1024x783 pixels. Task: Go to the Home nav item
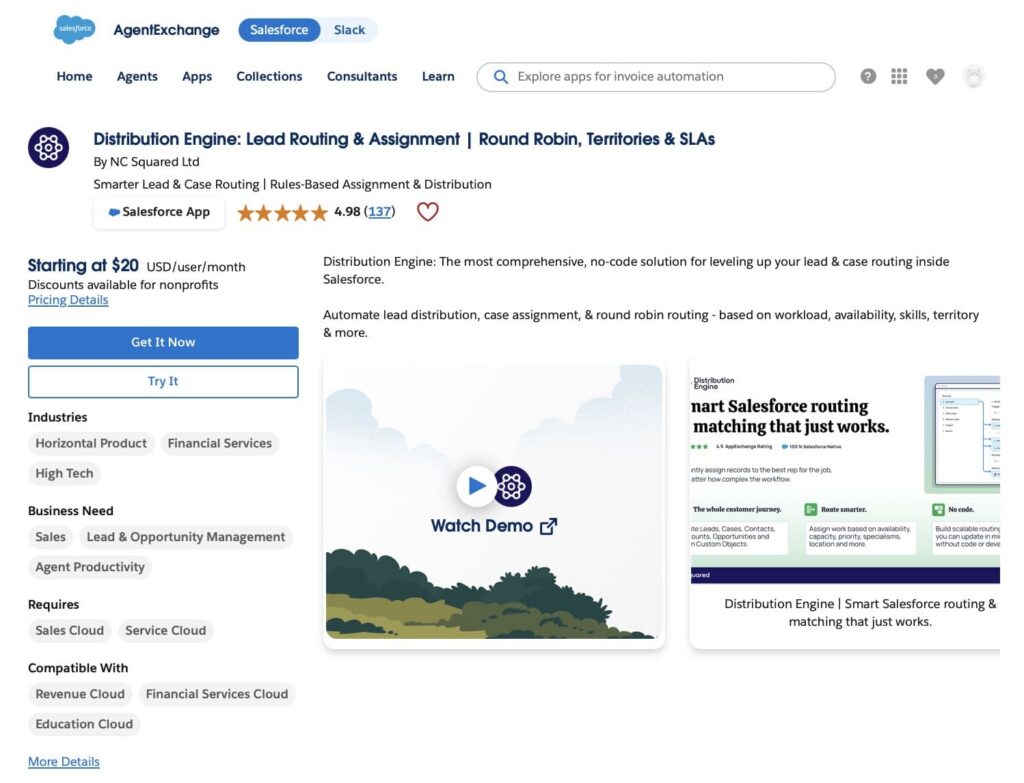(x=74, y=76)
